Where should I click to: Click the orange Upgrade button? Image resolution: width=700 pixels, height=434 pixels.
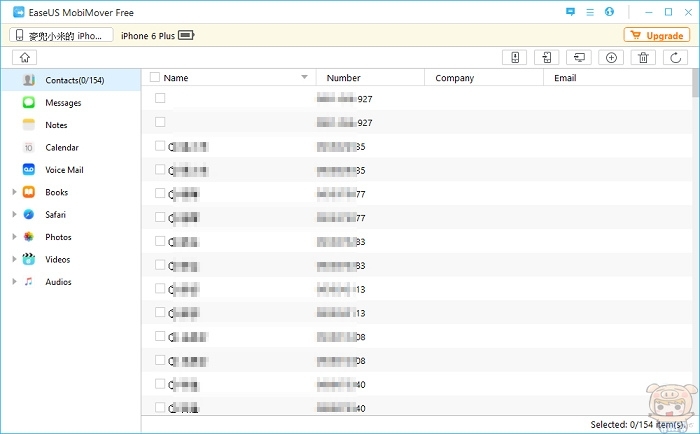[656, 35]
